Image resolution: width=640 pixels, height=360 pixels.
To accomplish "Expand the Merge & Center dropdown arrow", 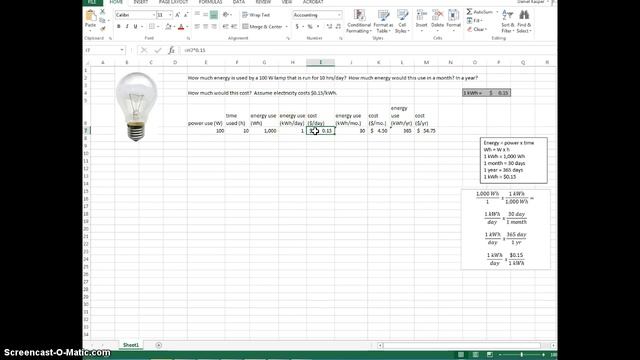I will click(287, 27).
